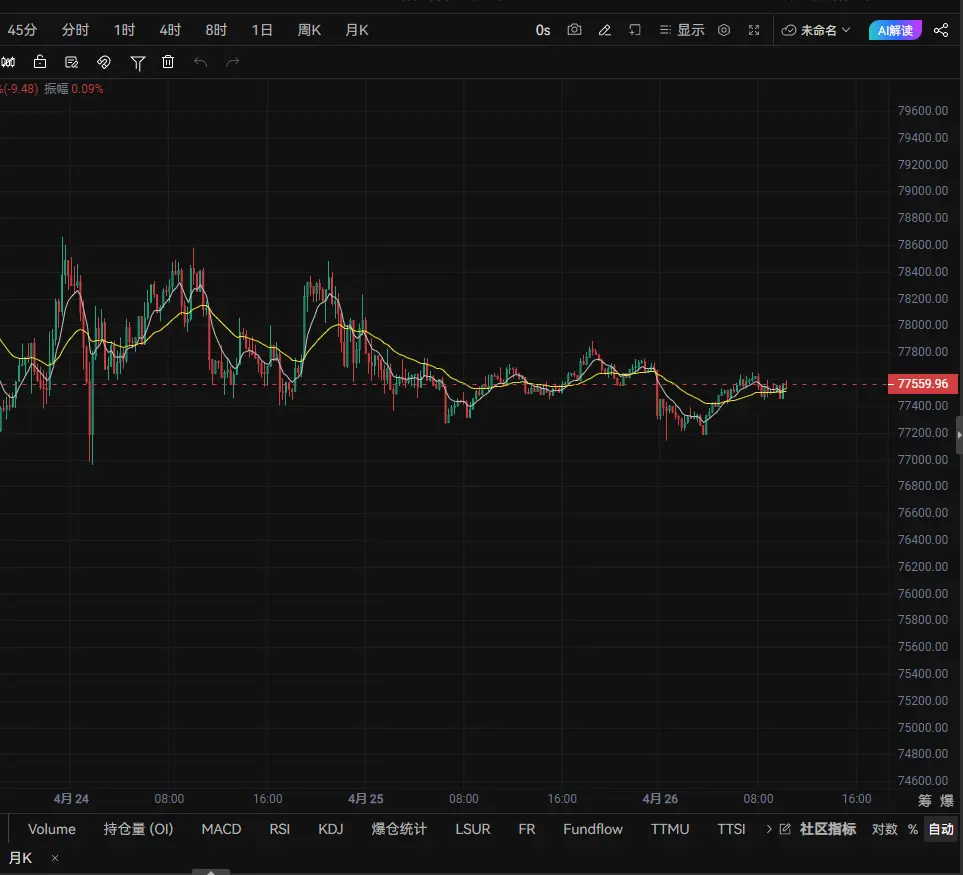
Task: Edit indicator list pencil icon
Action: point(785,829)
